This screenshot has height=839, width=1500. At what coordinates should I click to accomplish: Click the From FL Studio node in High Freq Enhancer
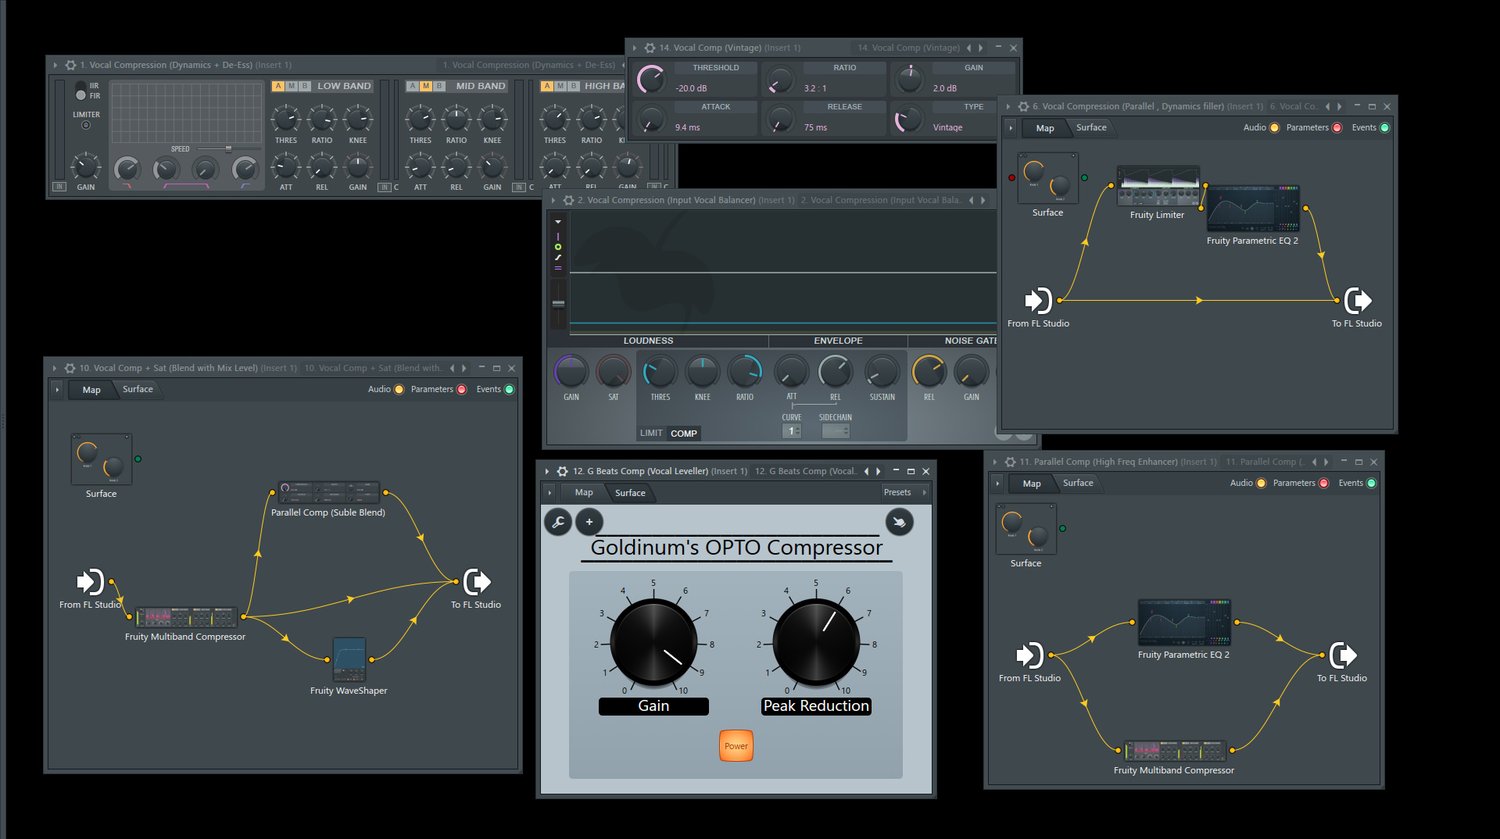(x=1030, y=655)
